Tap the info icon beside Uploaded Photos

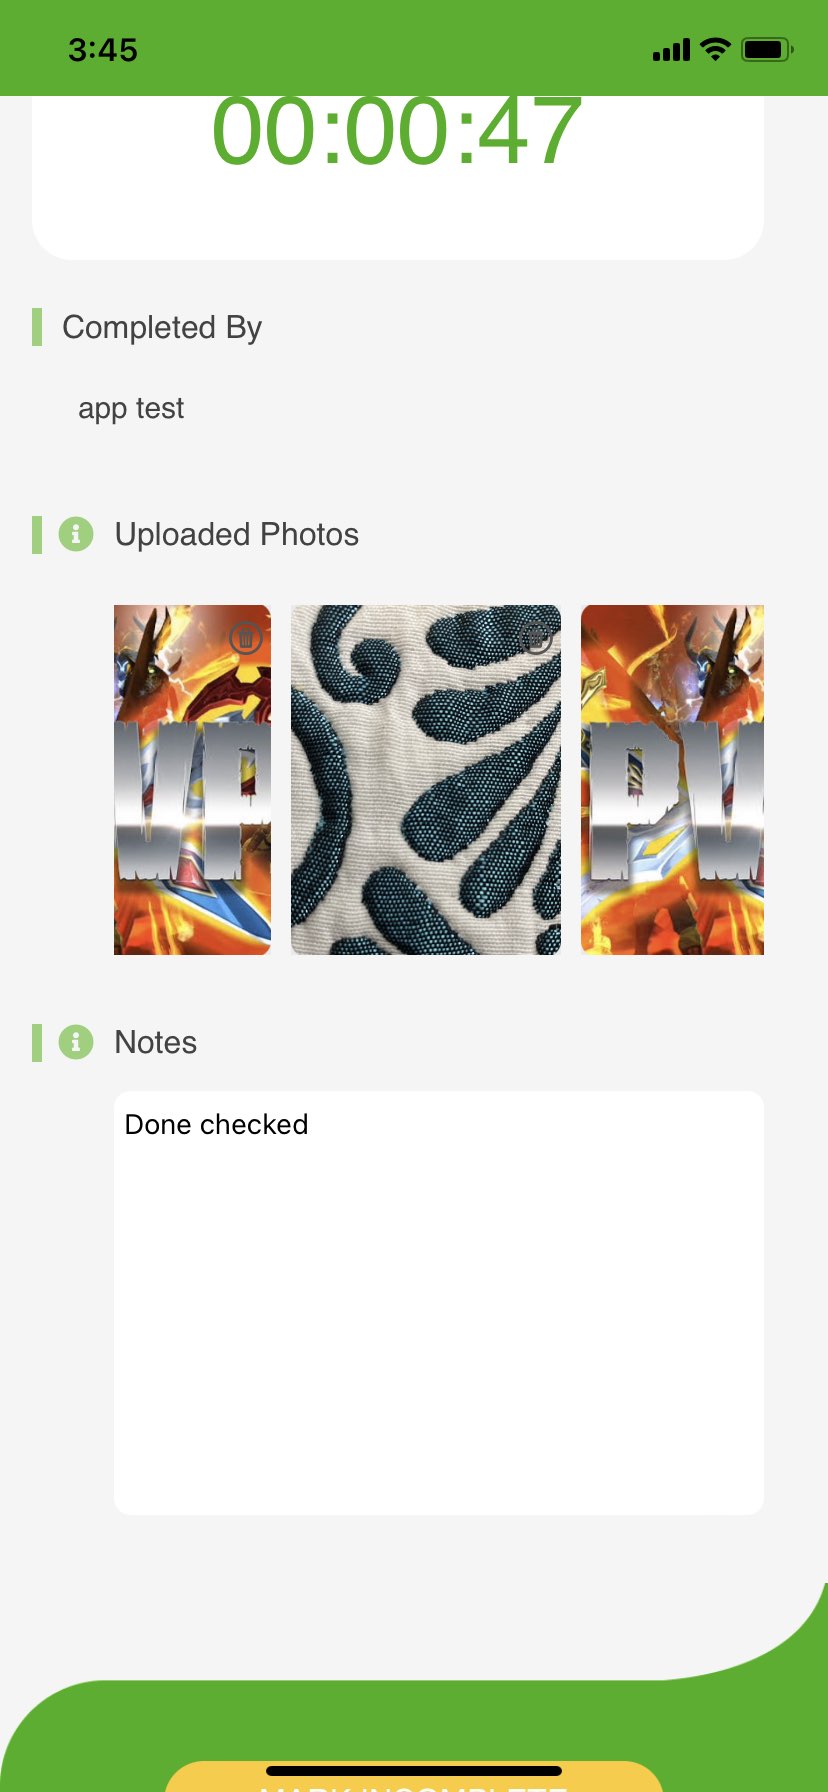(76, 534)
